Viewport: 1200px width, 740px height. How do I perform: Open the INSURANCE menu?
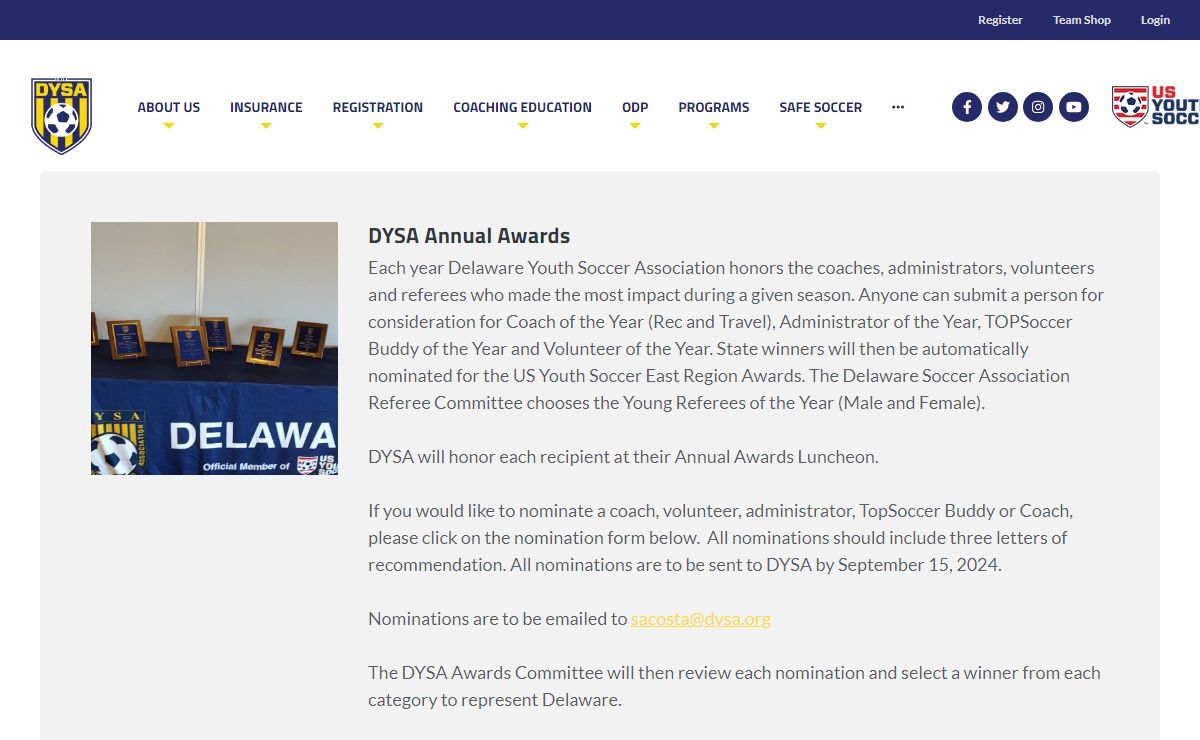pos(266,107)
